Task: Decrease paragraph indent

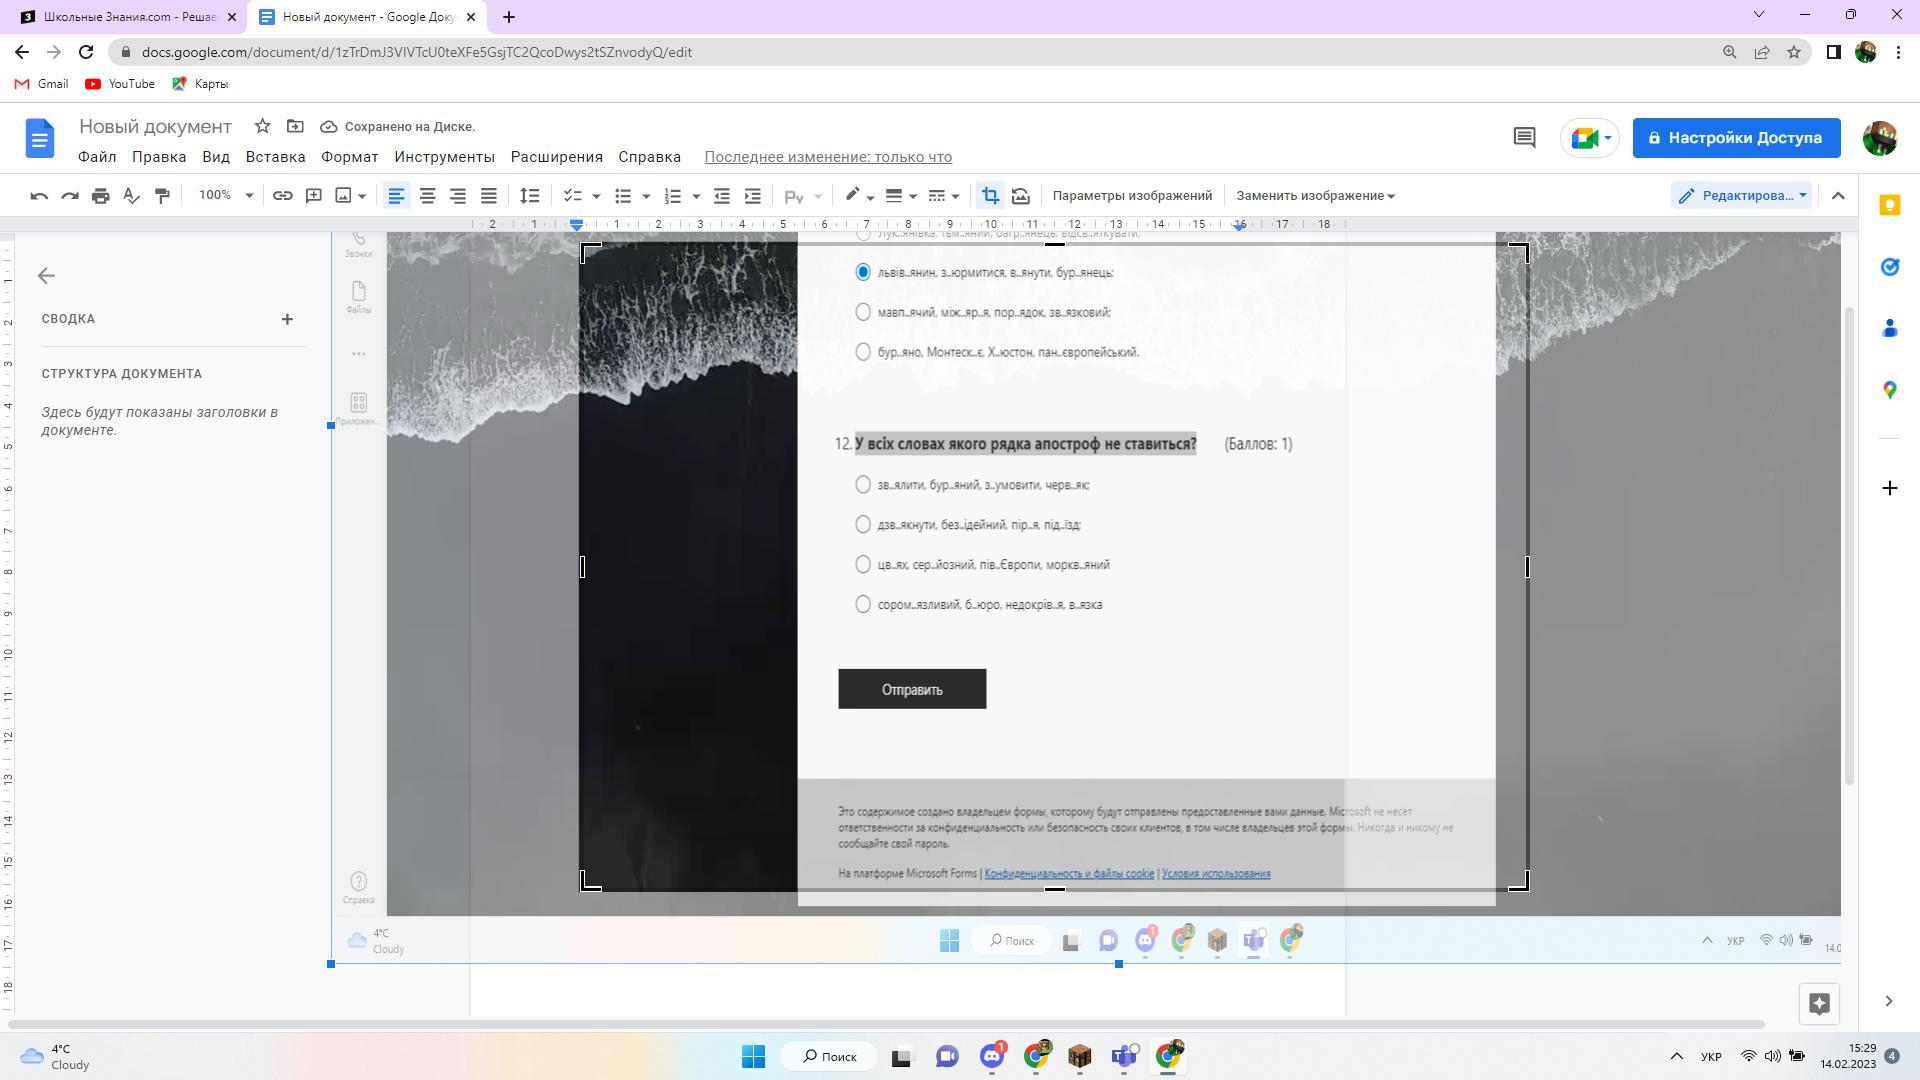Action: 722,196
